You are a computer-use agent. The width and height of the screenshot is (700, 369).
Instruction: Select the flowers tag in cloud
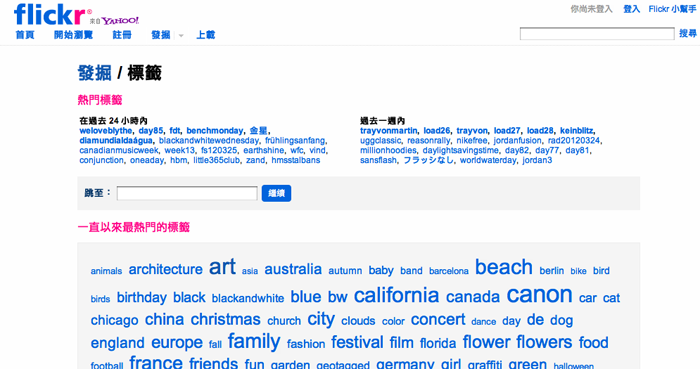tap(544, 342)
